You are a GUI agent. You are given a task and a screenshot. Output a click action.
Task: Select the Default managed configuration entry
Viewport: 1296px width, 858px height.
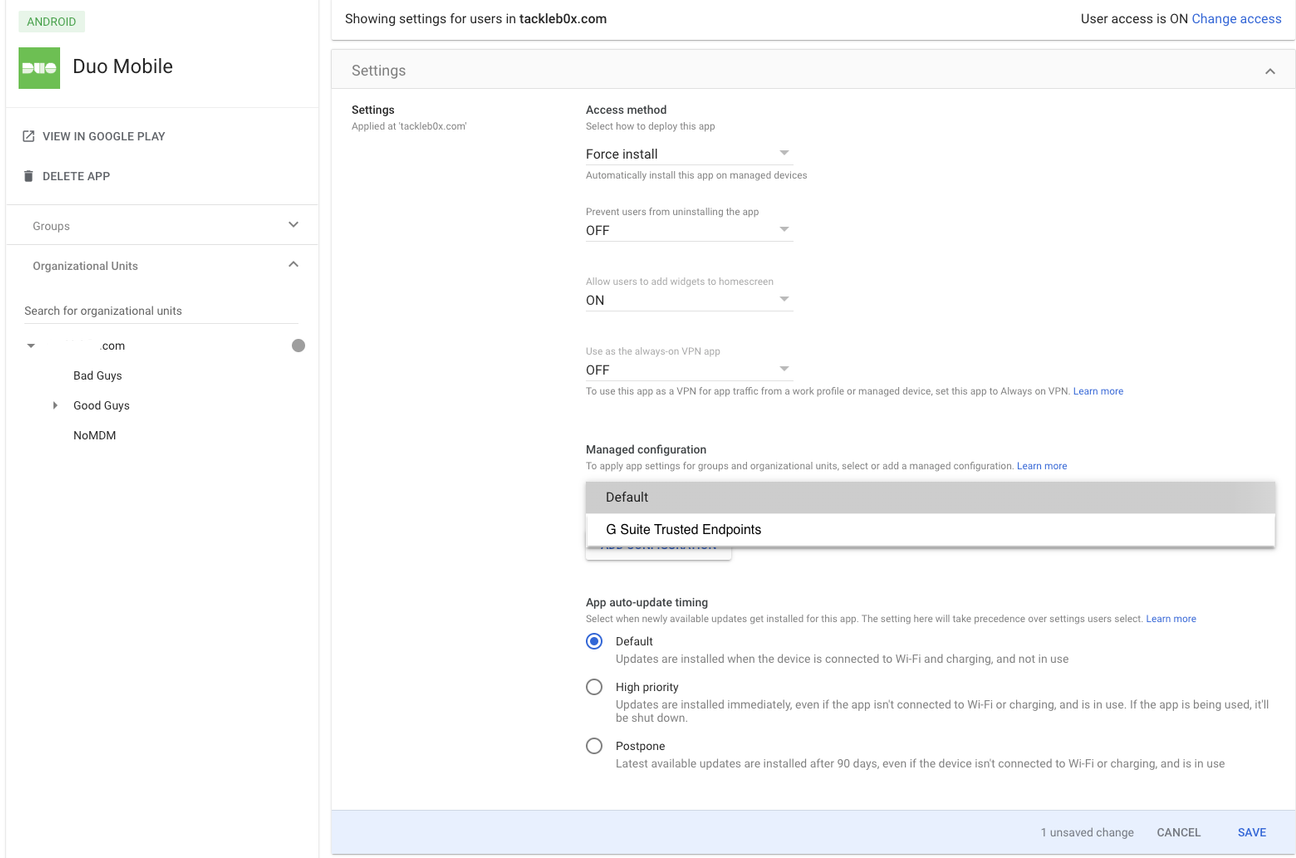pyautogui.click(x=626, y=497)
